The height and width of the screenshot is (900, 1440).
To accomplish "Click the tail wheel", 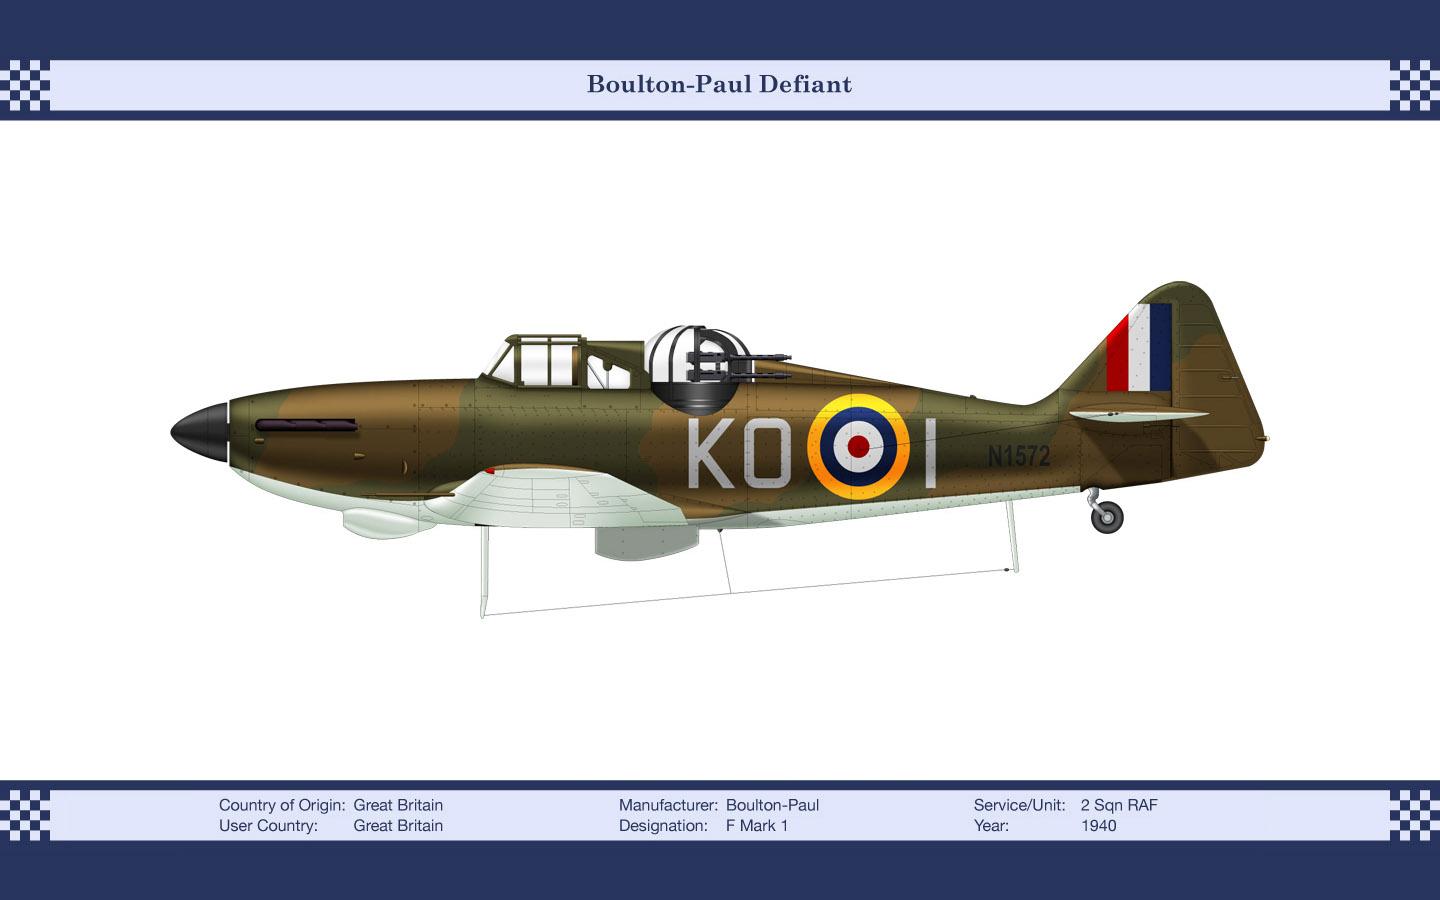I will [1107, 516].
